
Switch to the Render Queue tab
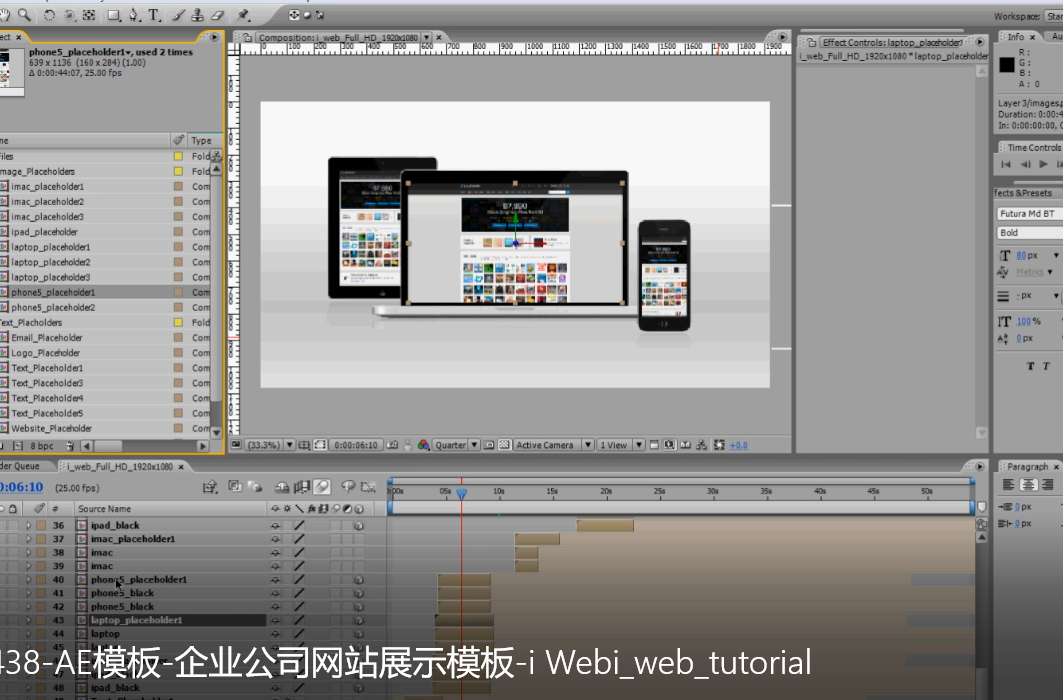20,466
